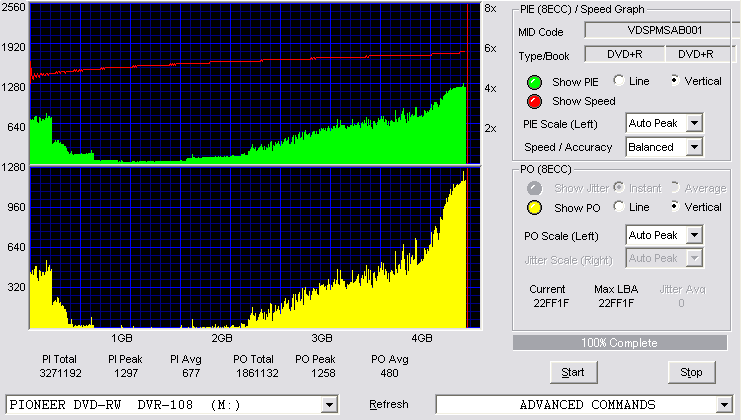This screenshot has height=420, width=742.
Task: Toggle the red Show Speed indicator
Action: 534,101
